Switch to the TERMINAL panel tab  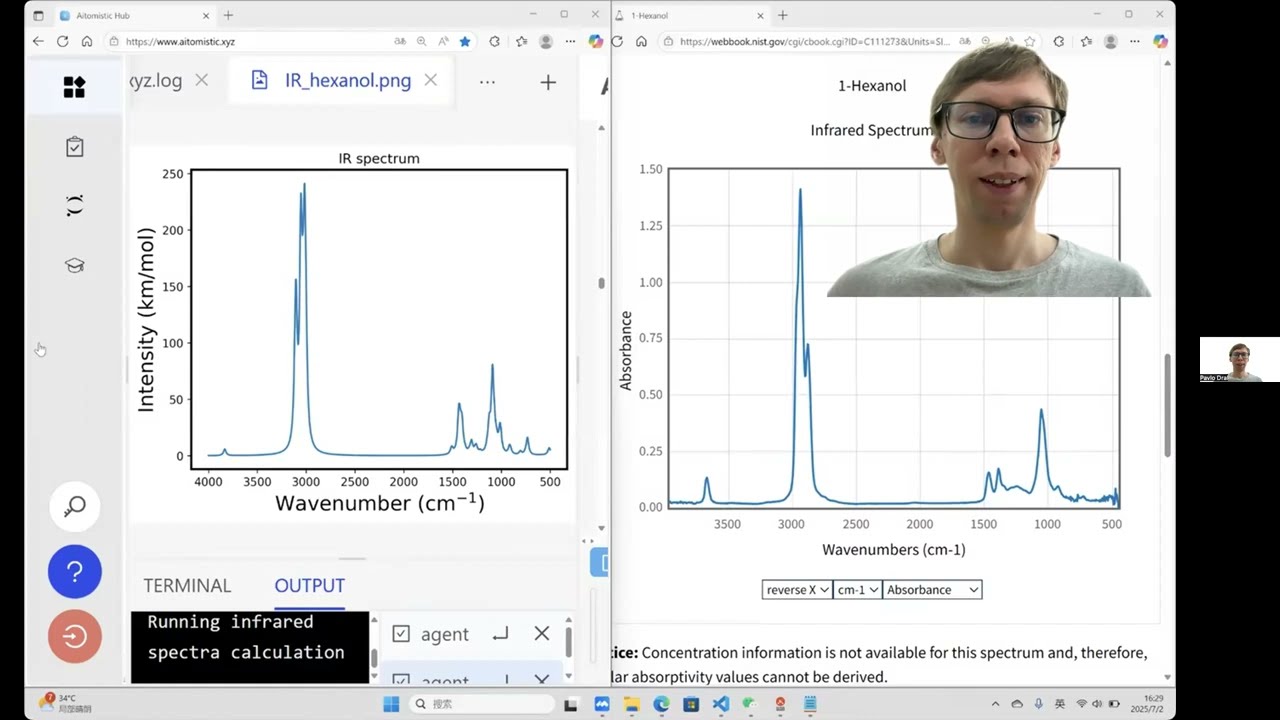pyautogui.click(x=187, y=586)
